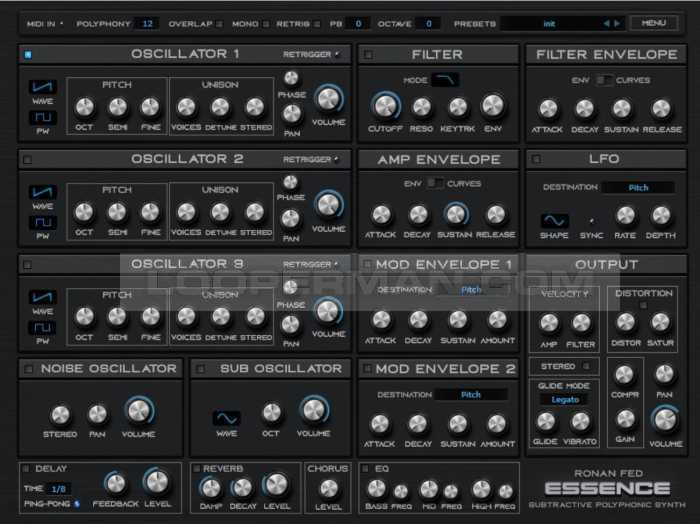Click the Sub Oscillator wave shape icon
Viewport: 700px width, 524px height.
226,417
